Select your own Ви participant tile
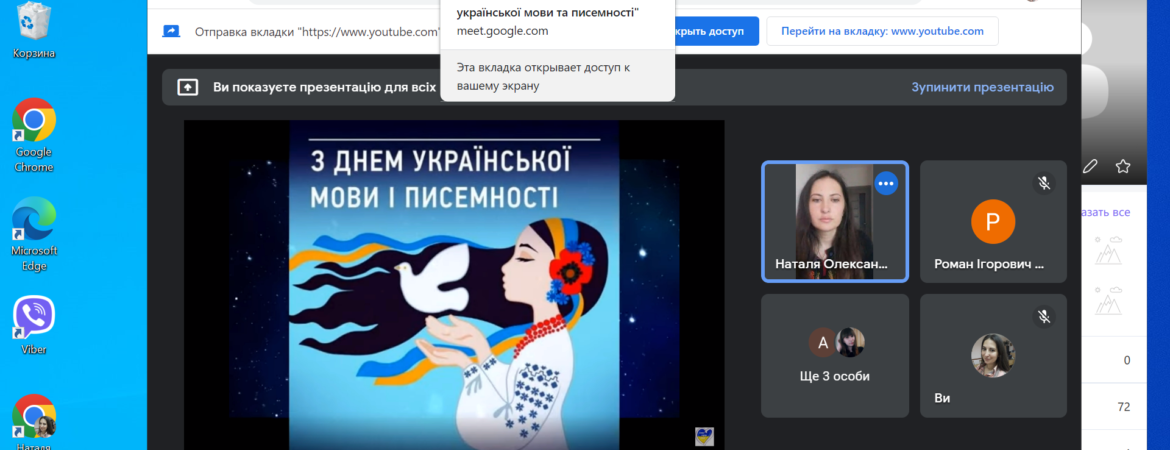This screenshot has width=1170, height=450. (993, 355)
